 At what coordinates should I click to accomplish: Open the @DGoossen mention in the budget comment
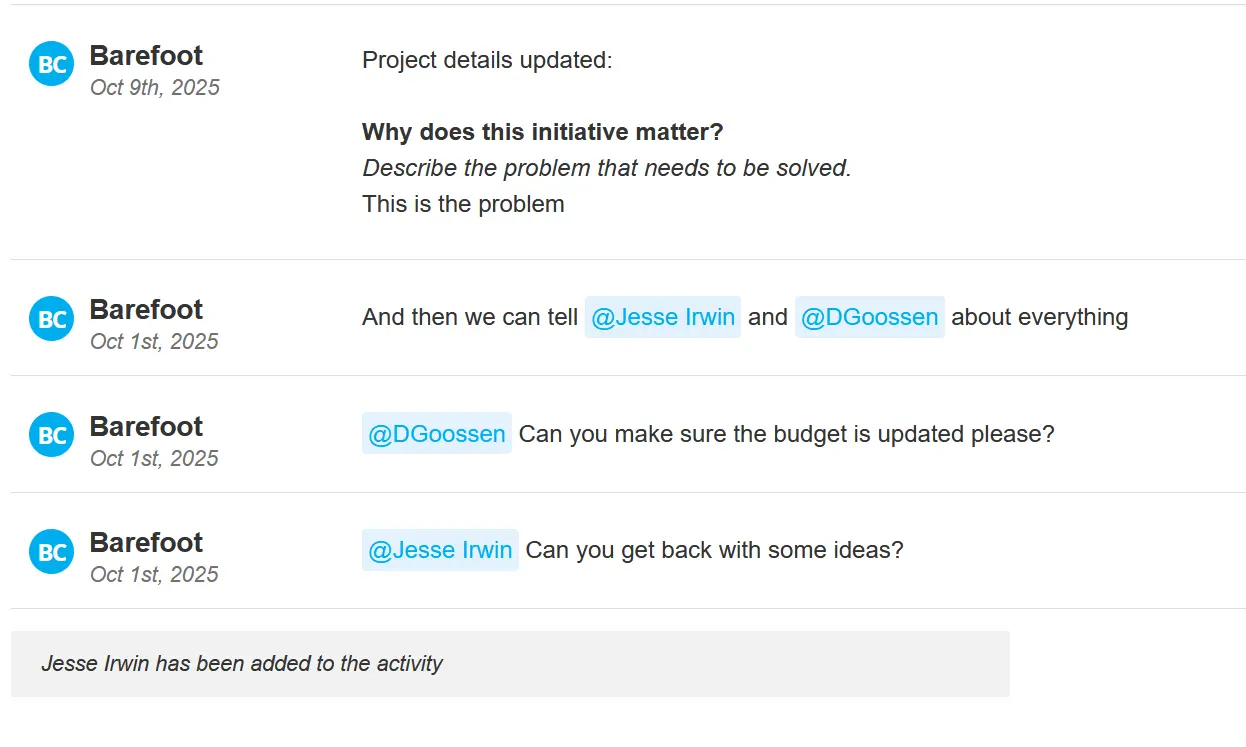coord(436,434)
